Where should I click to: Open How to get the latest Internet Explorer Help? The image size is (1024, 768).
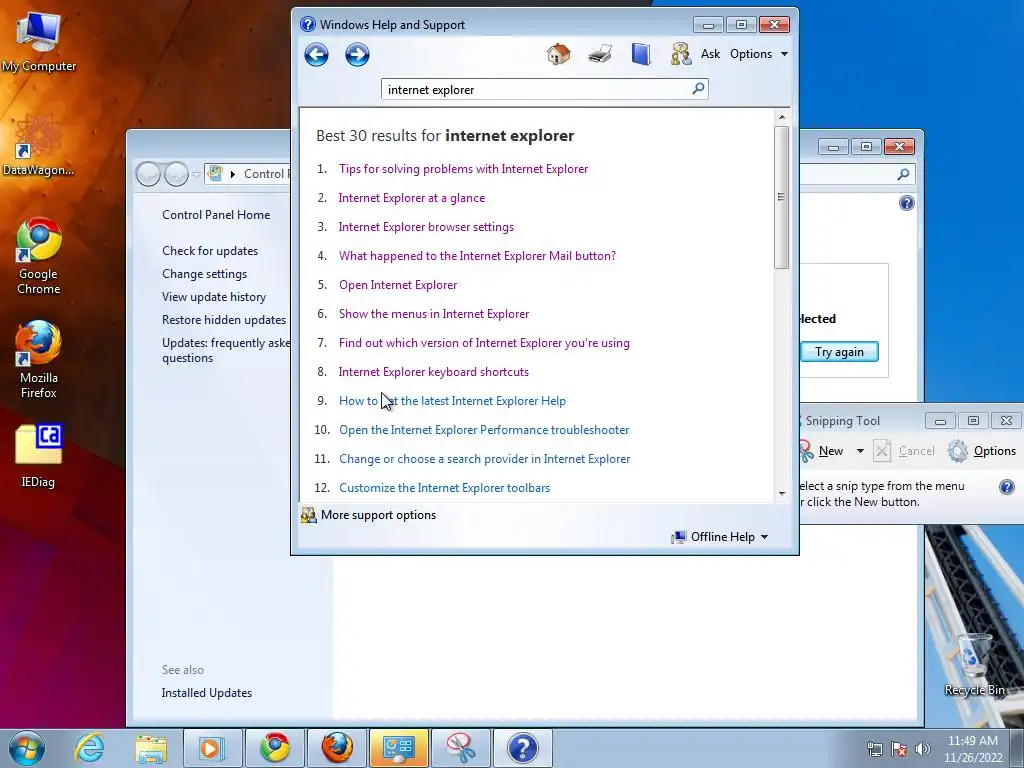click(x=452, y=401)
